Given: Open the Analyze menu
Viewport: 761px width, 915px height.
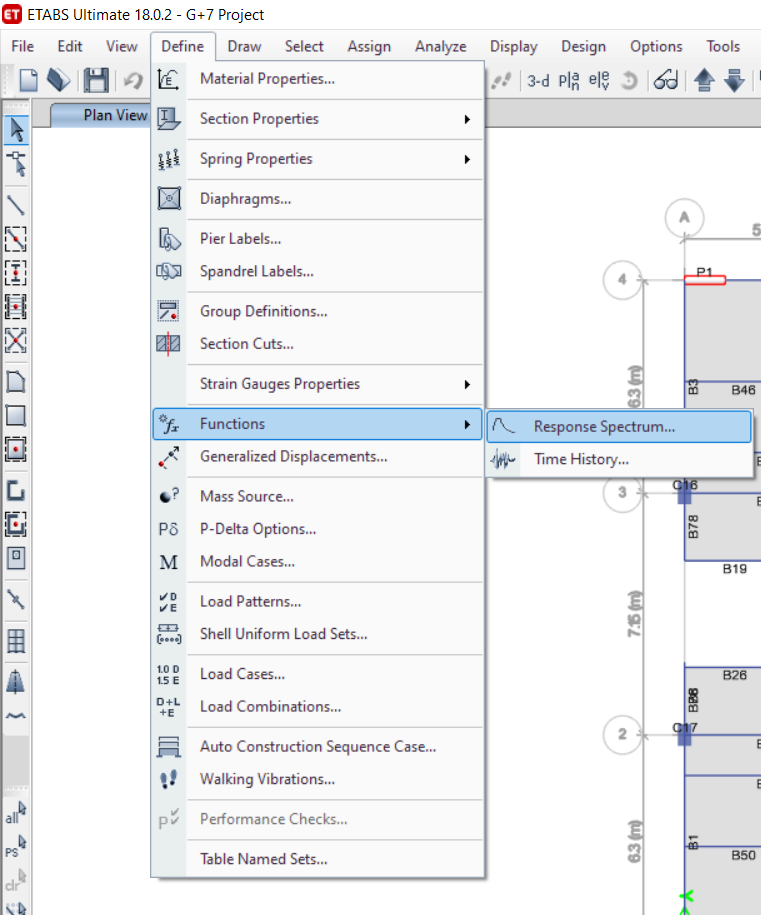Looking at the screenshot, I should click(441, 46).
